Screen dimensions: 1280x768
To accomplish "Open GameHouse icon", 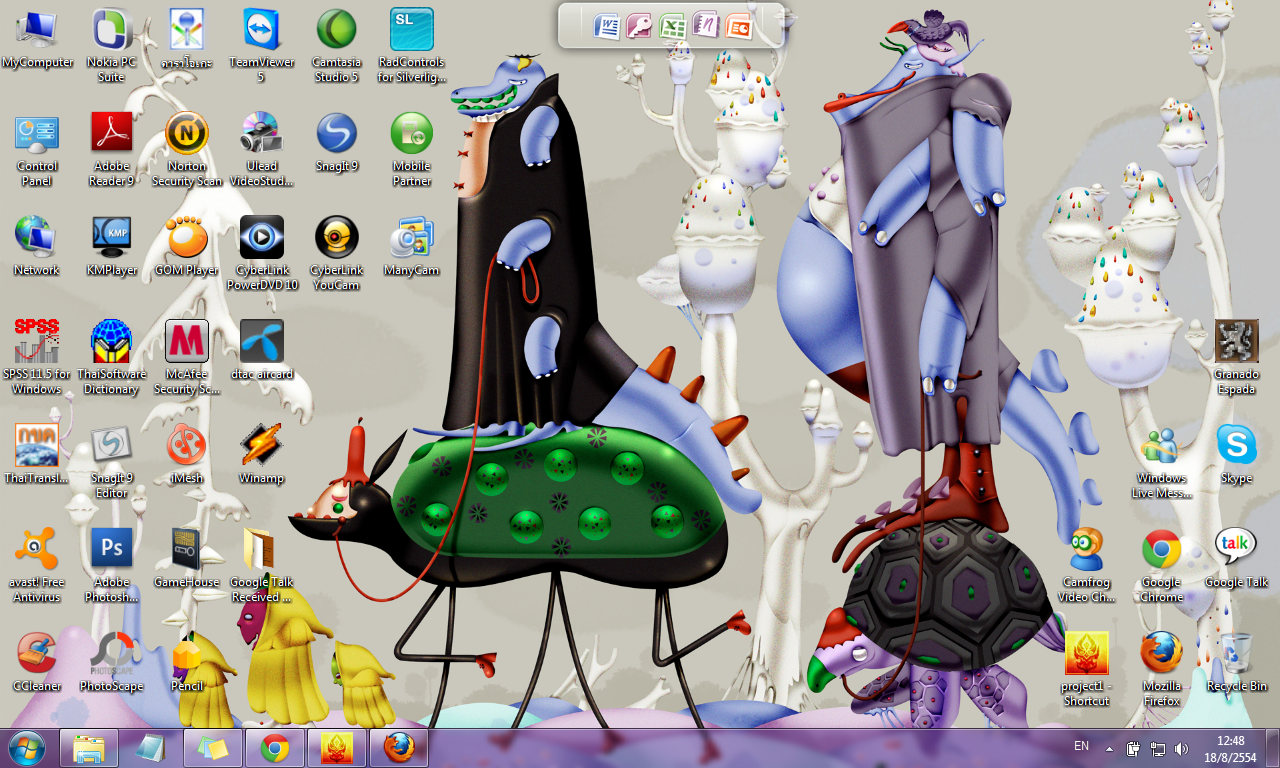I will 187,559.
